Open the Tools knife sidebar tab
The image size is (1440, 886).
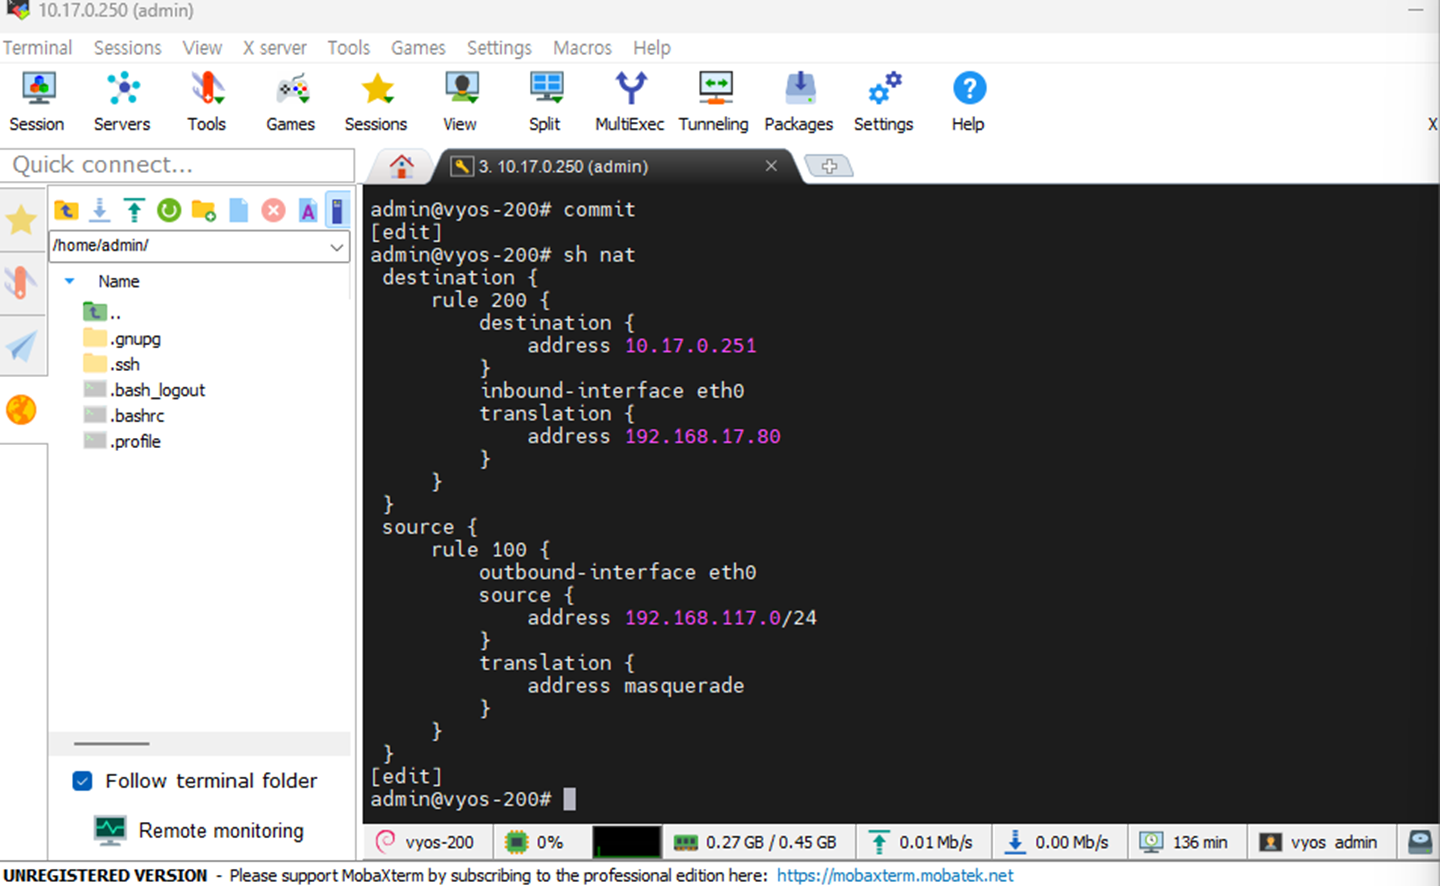20,282
